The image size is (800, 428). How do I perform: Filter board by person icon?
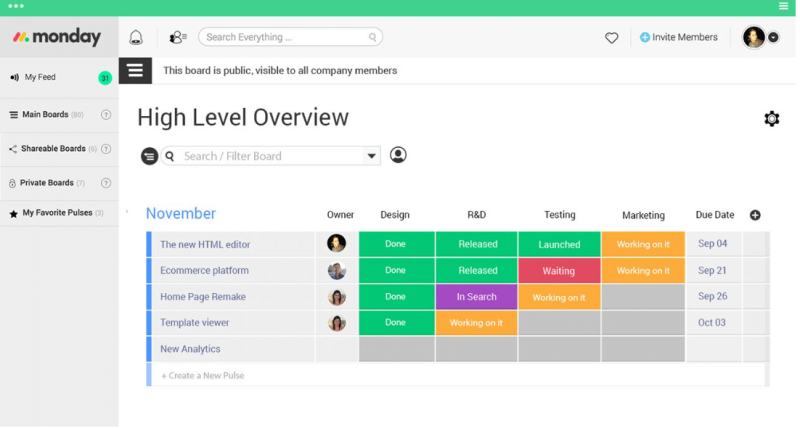point(398,155)
